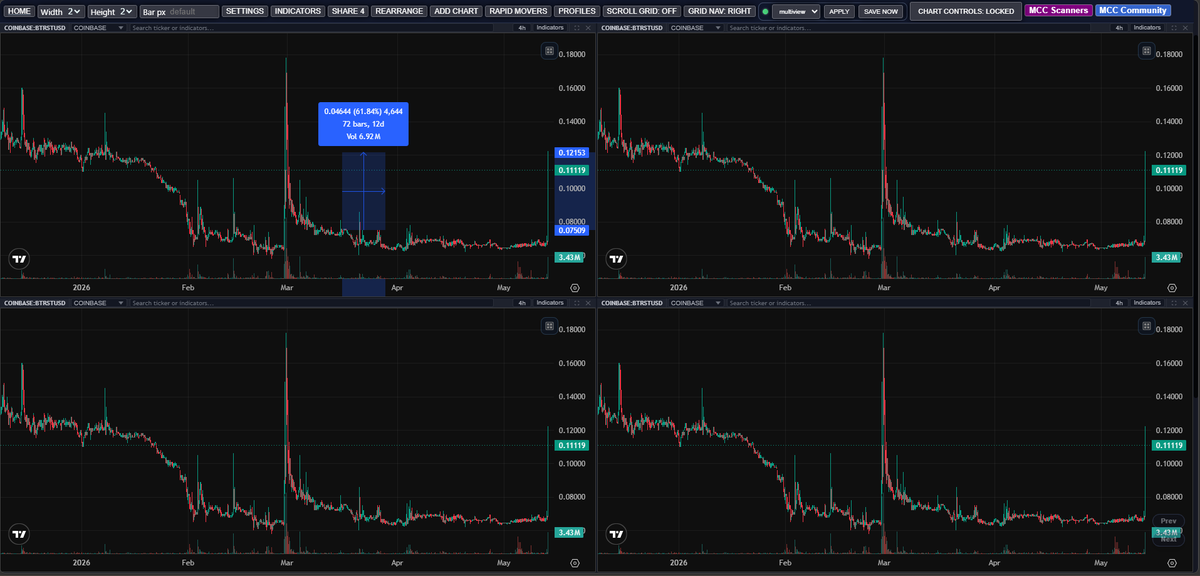Click Prev navigation button
Screen dimensions: 1200x576
(x=1168, y=521)
